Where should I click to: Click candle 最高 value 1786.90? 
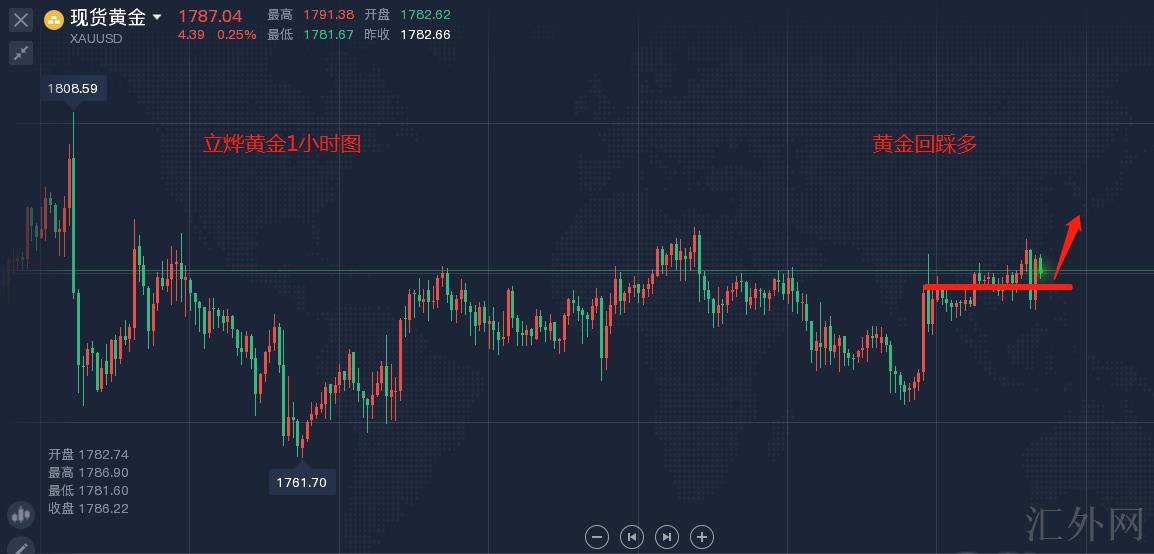click(x=104, y=472)
